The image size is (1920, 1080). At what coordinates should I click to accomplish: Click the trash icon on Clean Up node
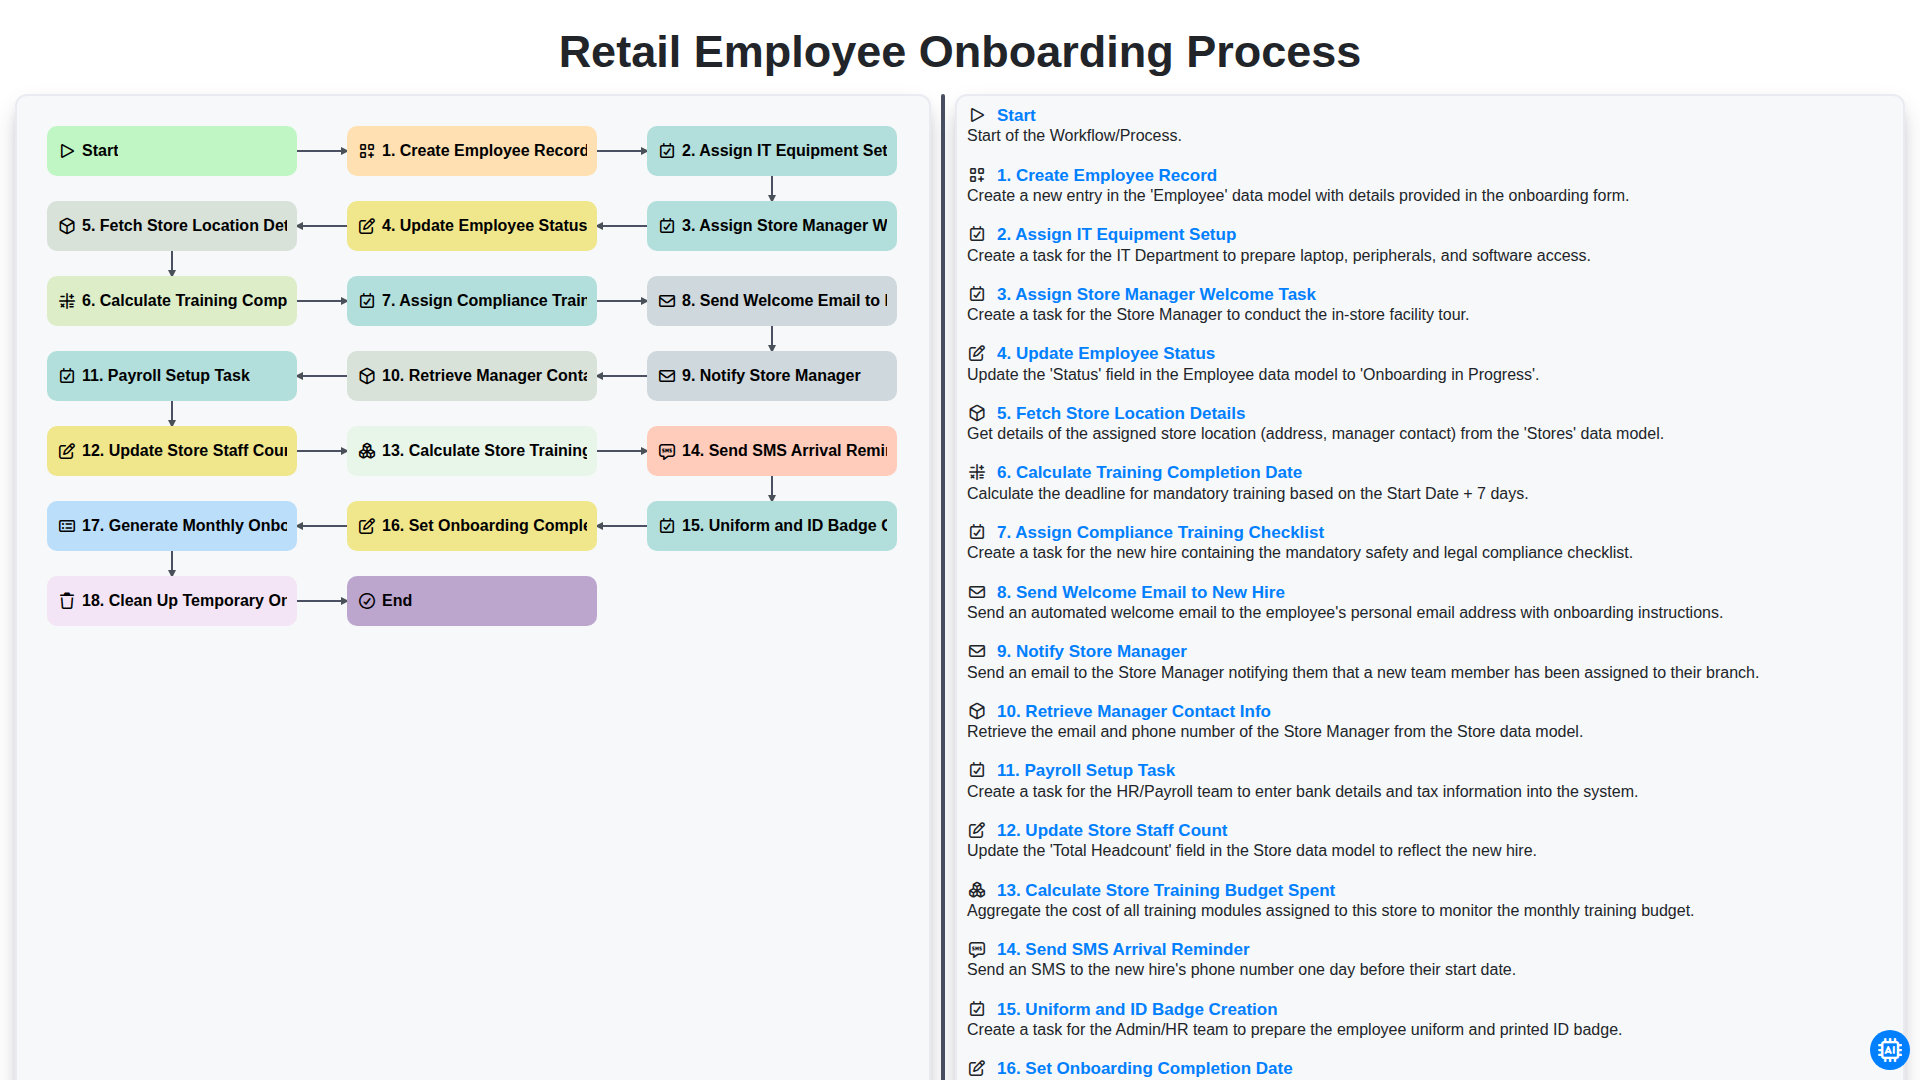click(67, 601)
